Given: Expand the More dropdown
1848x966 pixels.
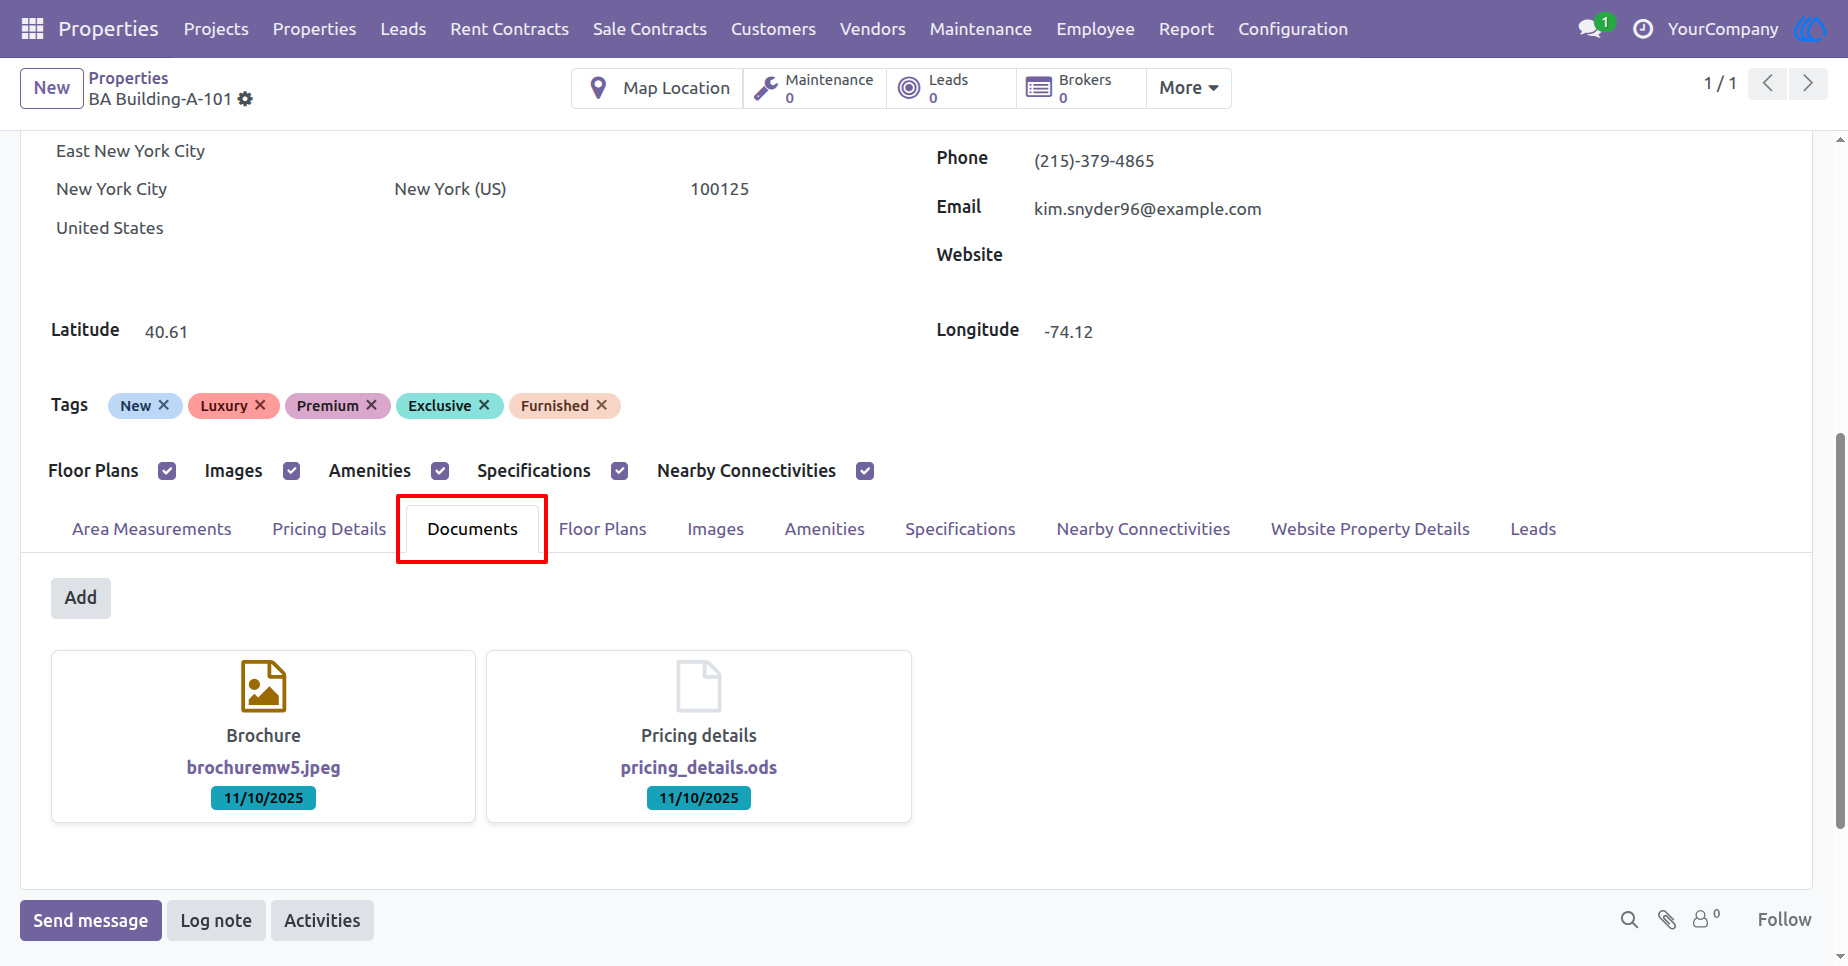Looking at the screenshot, I should tap(1189, 88).
